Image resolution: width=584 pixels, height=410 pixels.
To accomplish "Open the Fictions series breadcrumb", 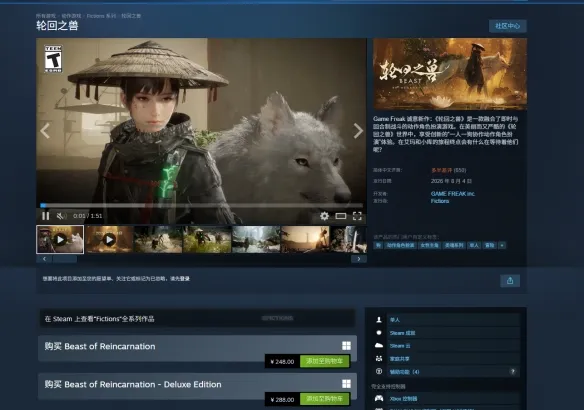I will click(101, 16).
